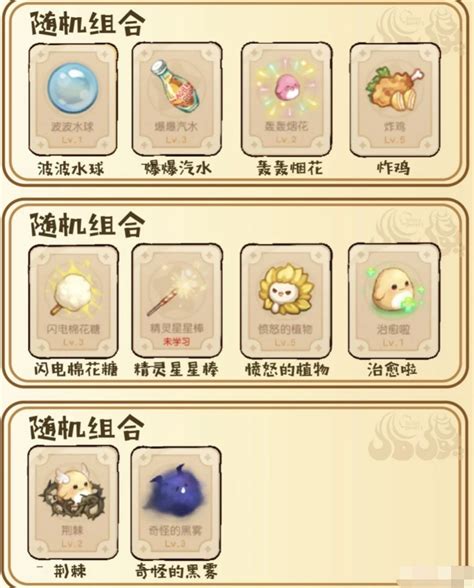This screenshot has height=588, width=474.
Task: Click the 荆棘 thorns creature icon
Action: click(x=73, y=492)
